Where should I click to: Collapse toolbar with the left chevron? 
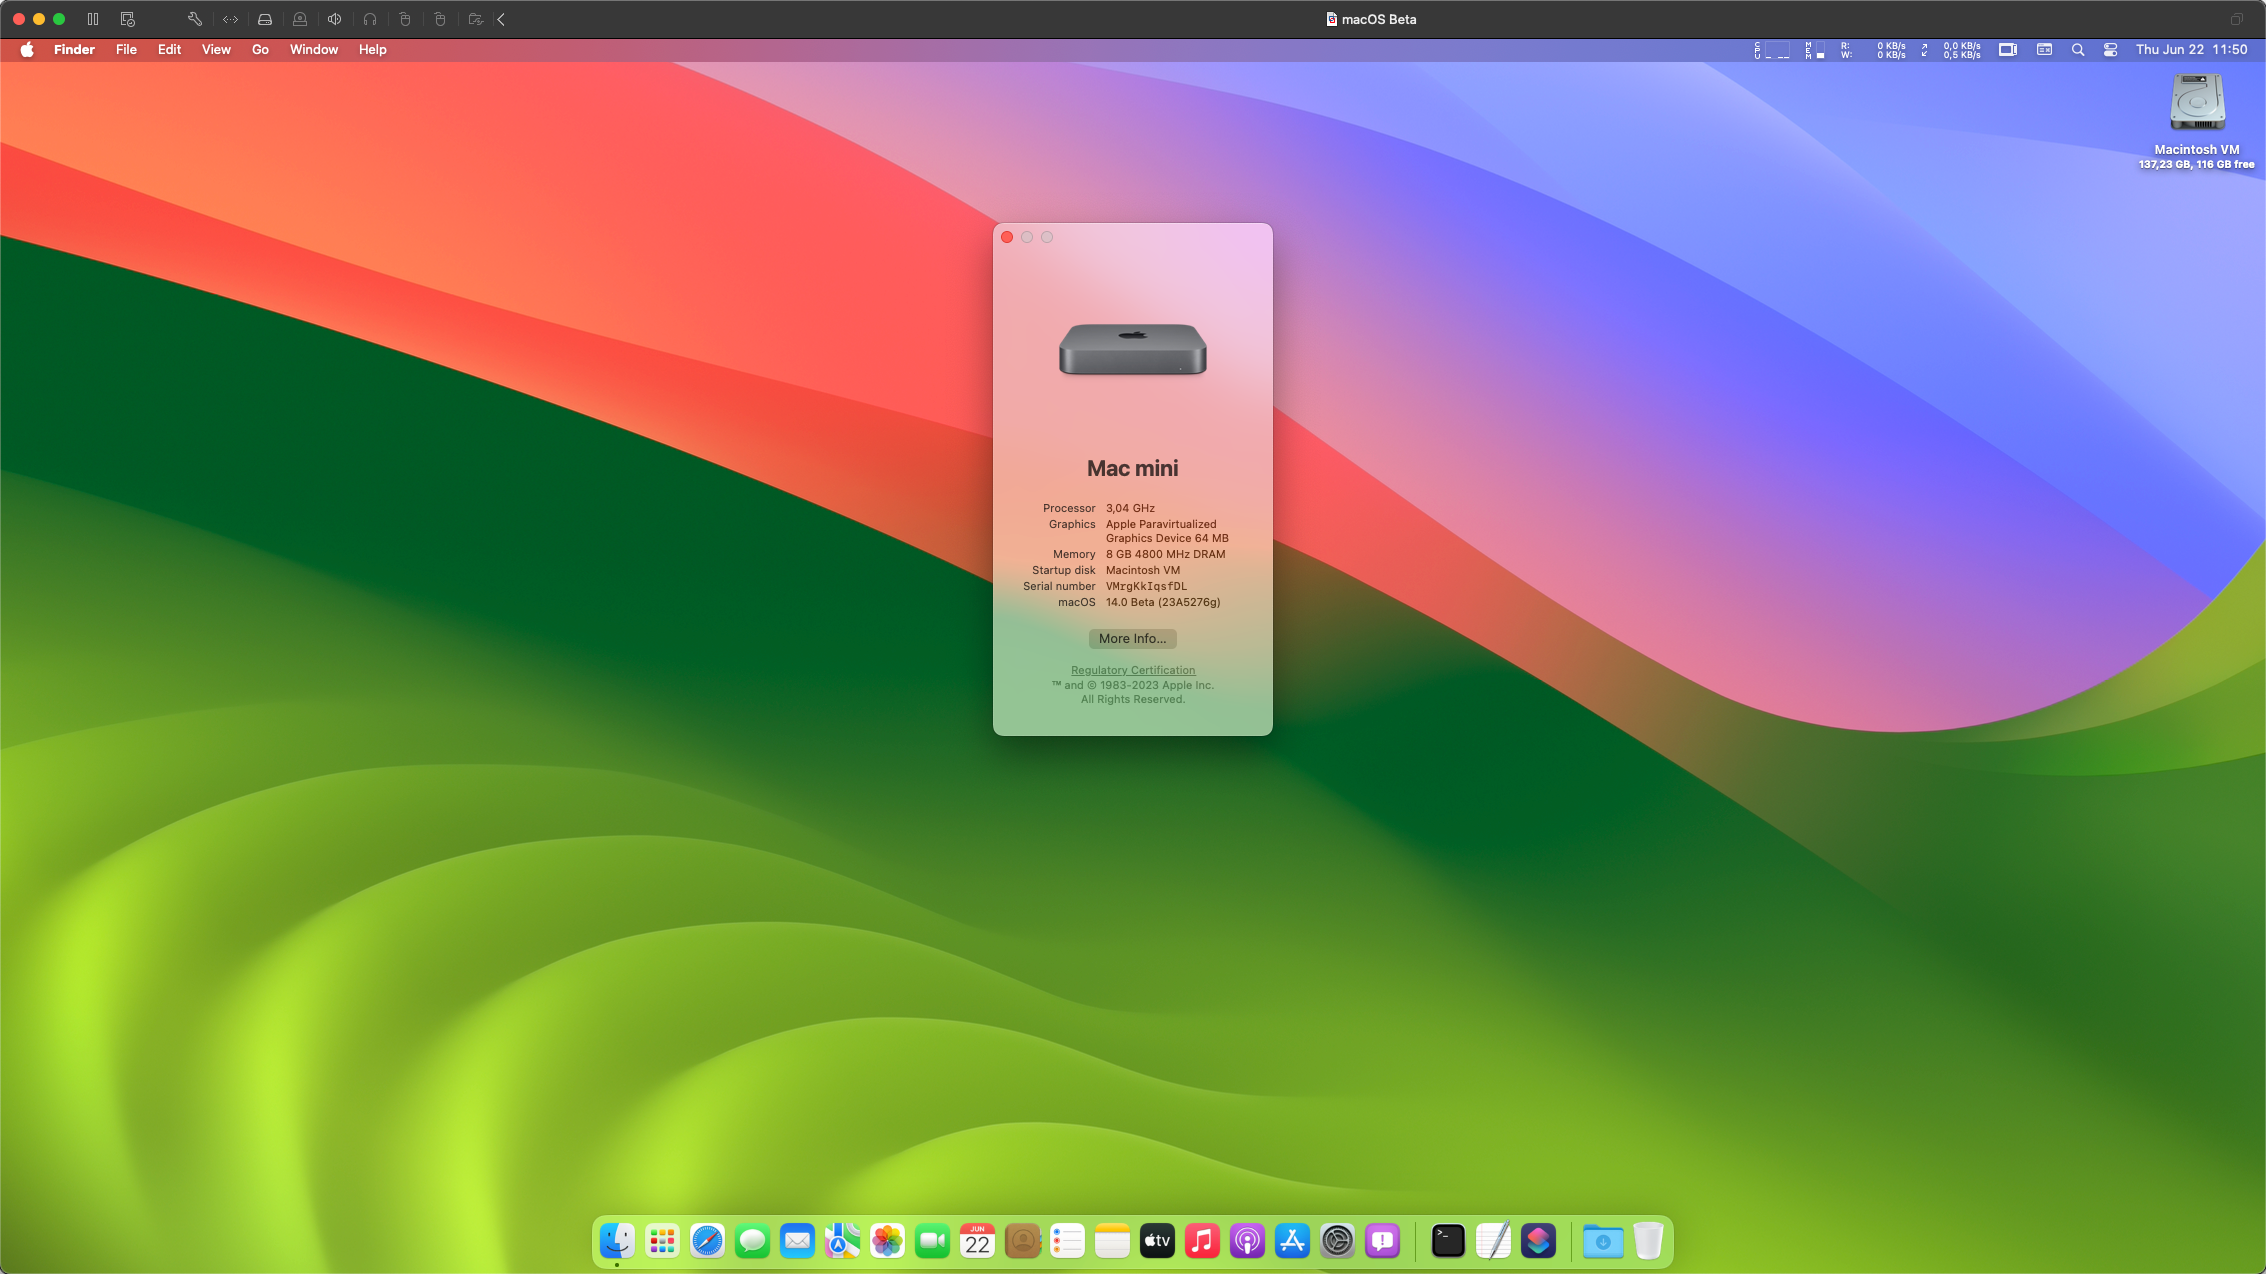pyautogui.click(x=501, y=19)
